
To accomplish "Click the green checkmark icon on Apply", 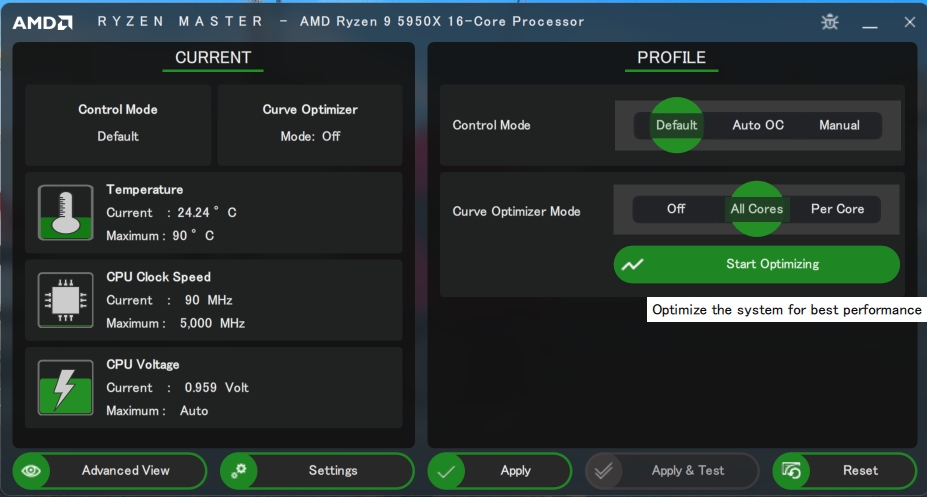I will click(448, 471).
